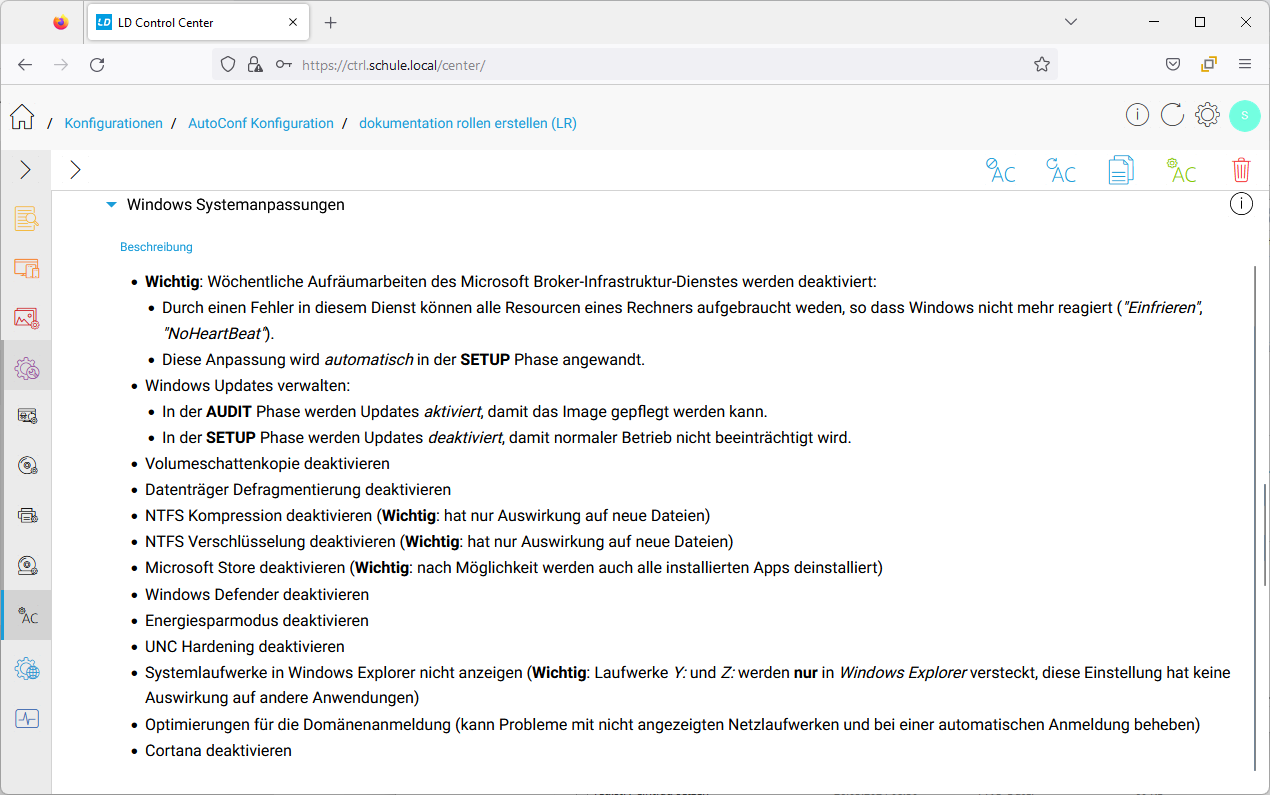Expand the left sidebar with chevron
Viewport: 1270px width, 795px height.
[x=26, y=170]
